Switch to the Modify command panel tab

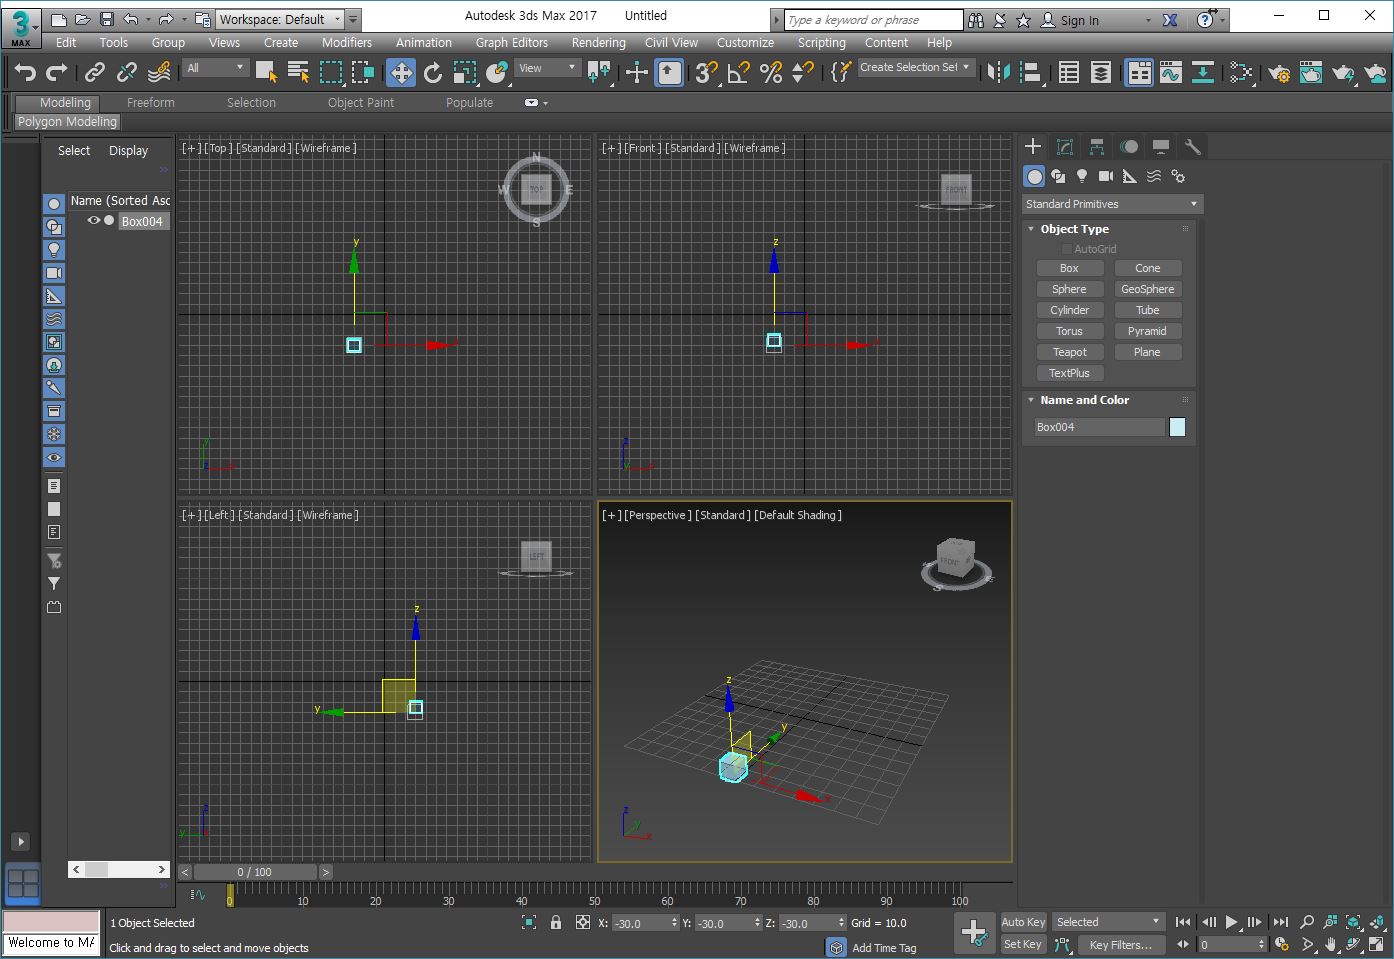point(1065,147)
